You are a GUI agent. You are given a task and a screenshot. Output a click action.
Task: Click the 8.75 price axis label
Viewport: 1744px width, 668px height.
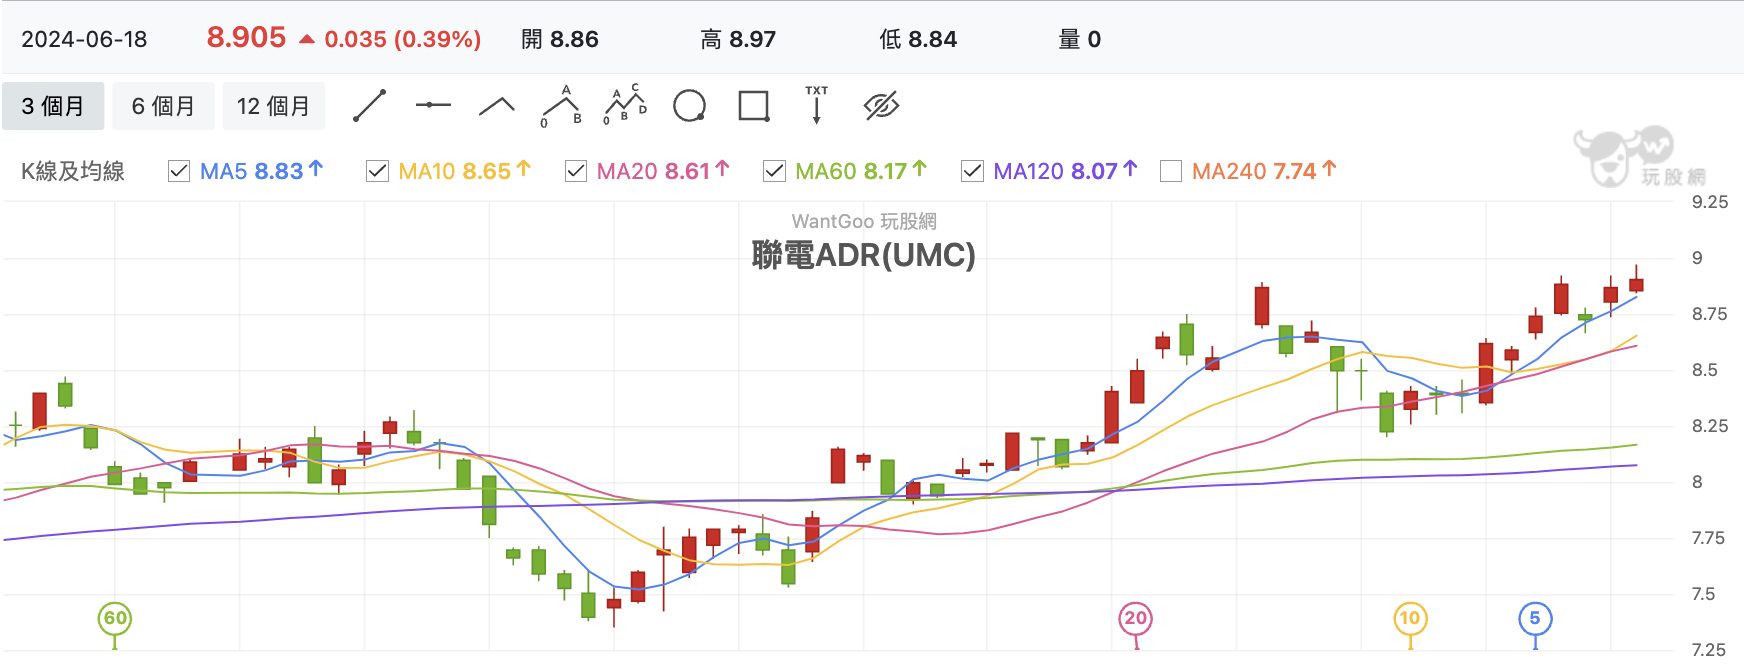(x=1710, y=314)
